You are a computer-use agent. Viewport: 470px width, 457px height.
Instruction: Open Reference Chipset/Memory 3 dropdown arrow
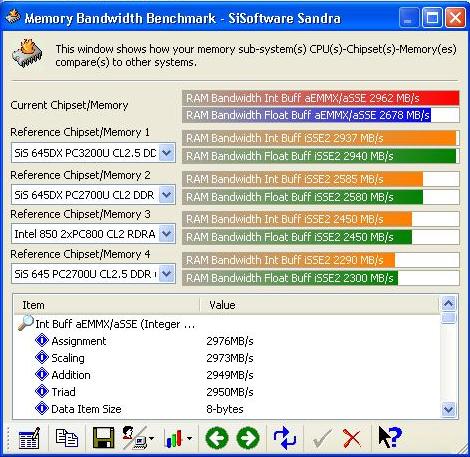(x=167, y=234)
